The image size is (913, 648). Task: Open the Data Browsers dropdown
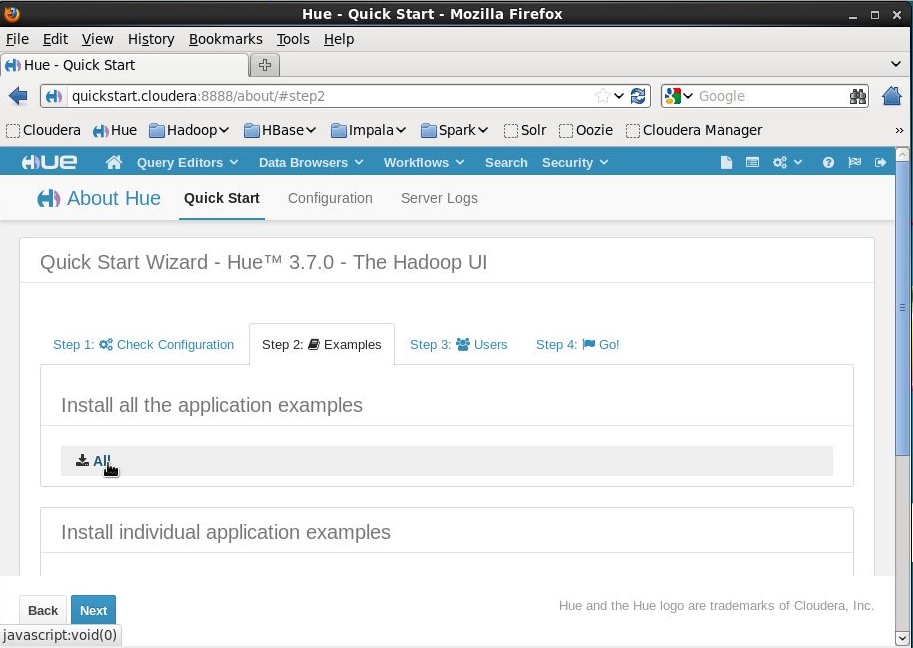point(311,162)
